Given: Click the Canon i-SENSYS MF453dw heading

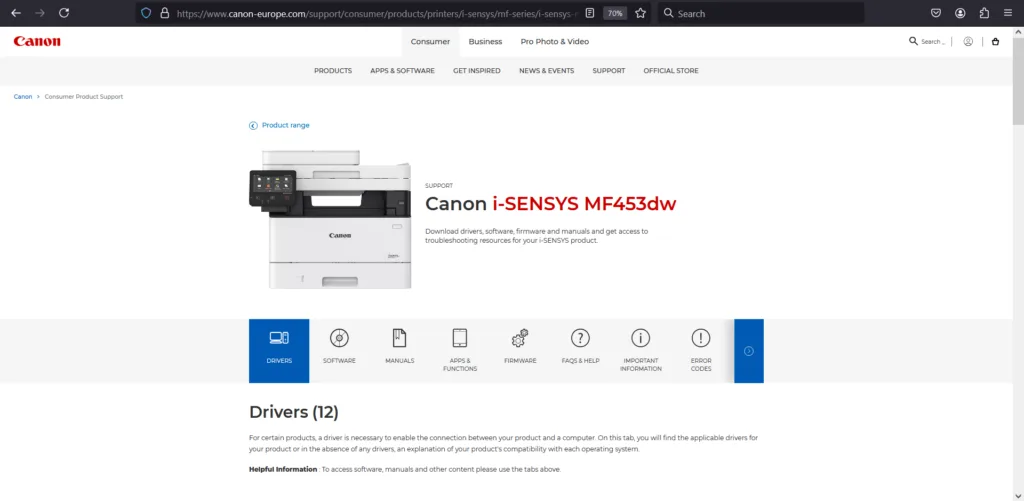Looking at the screenshot, I should (x=551, y=204).
